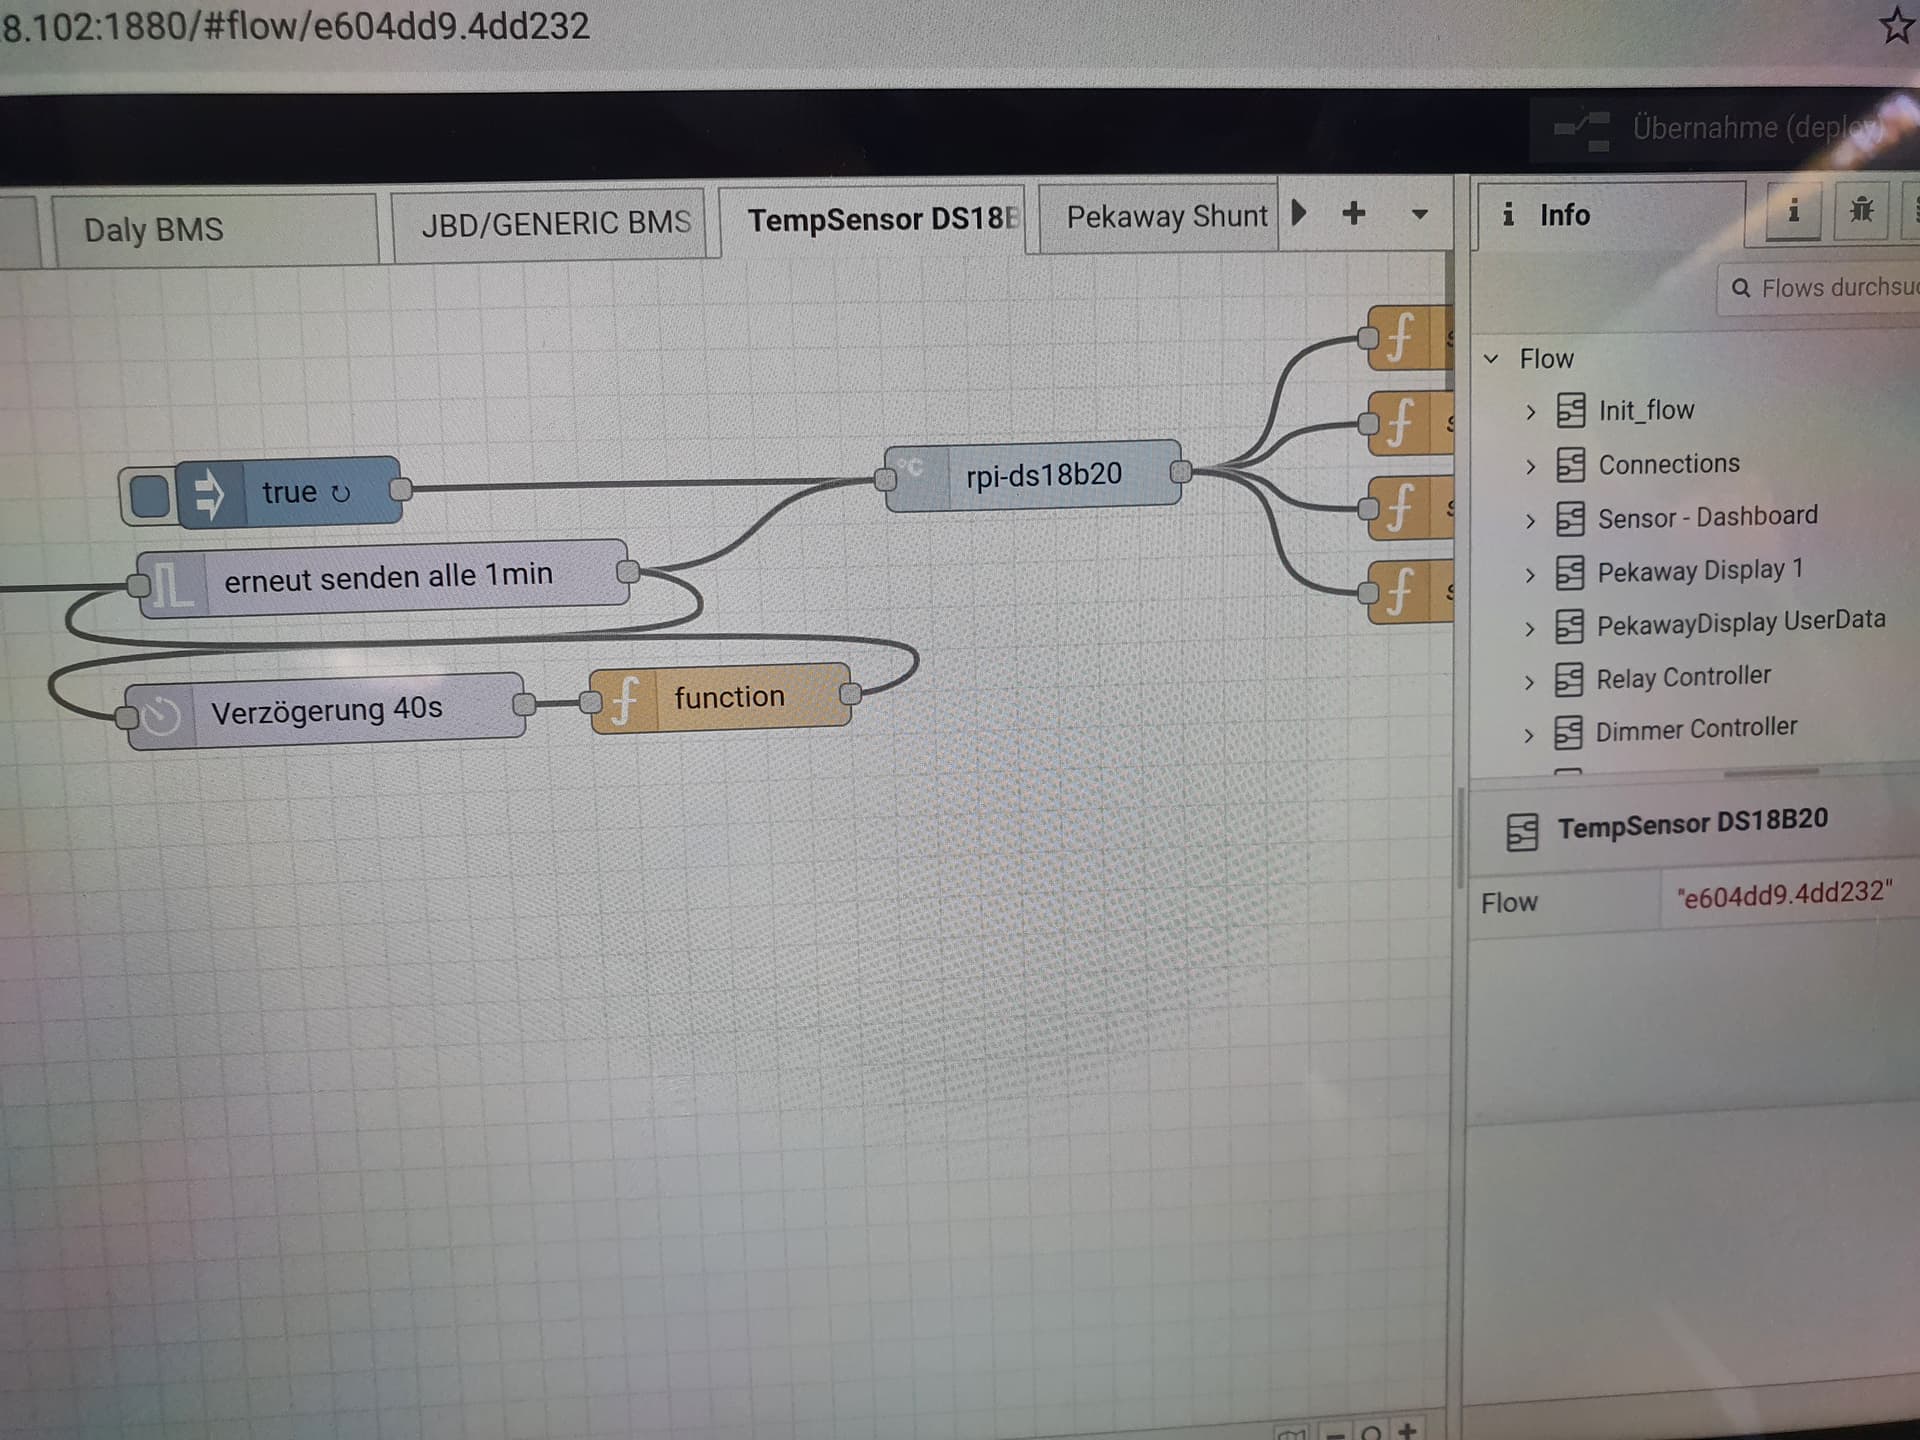Viewport: 1920px width, 1440px height.
Task: Open the debug messages bug icon
Action: (x=1861, y=210)
